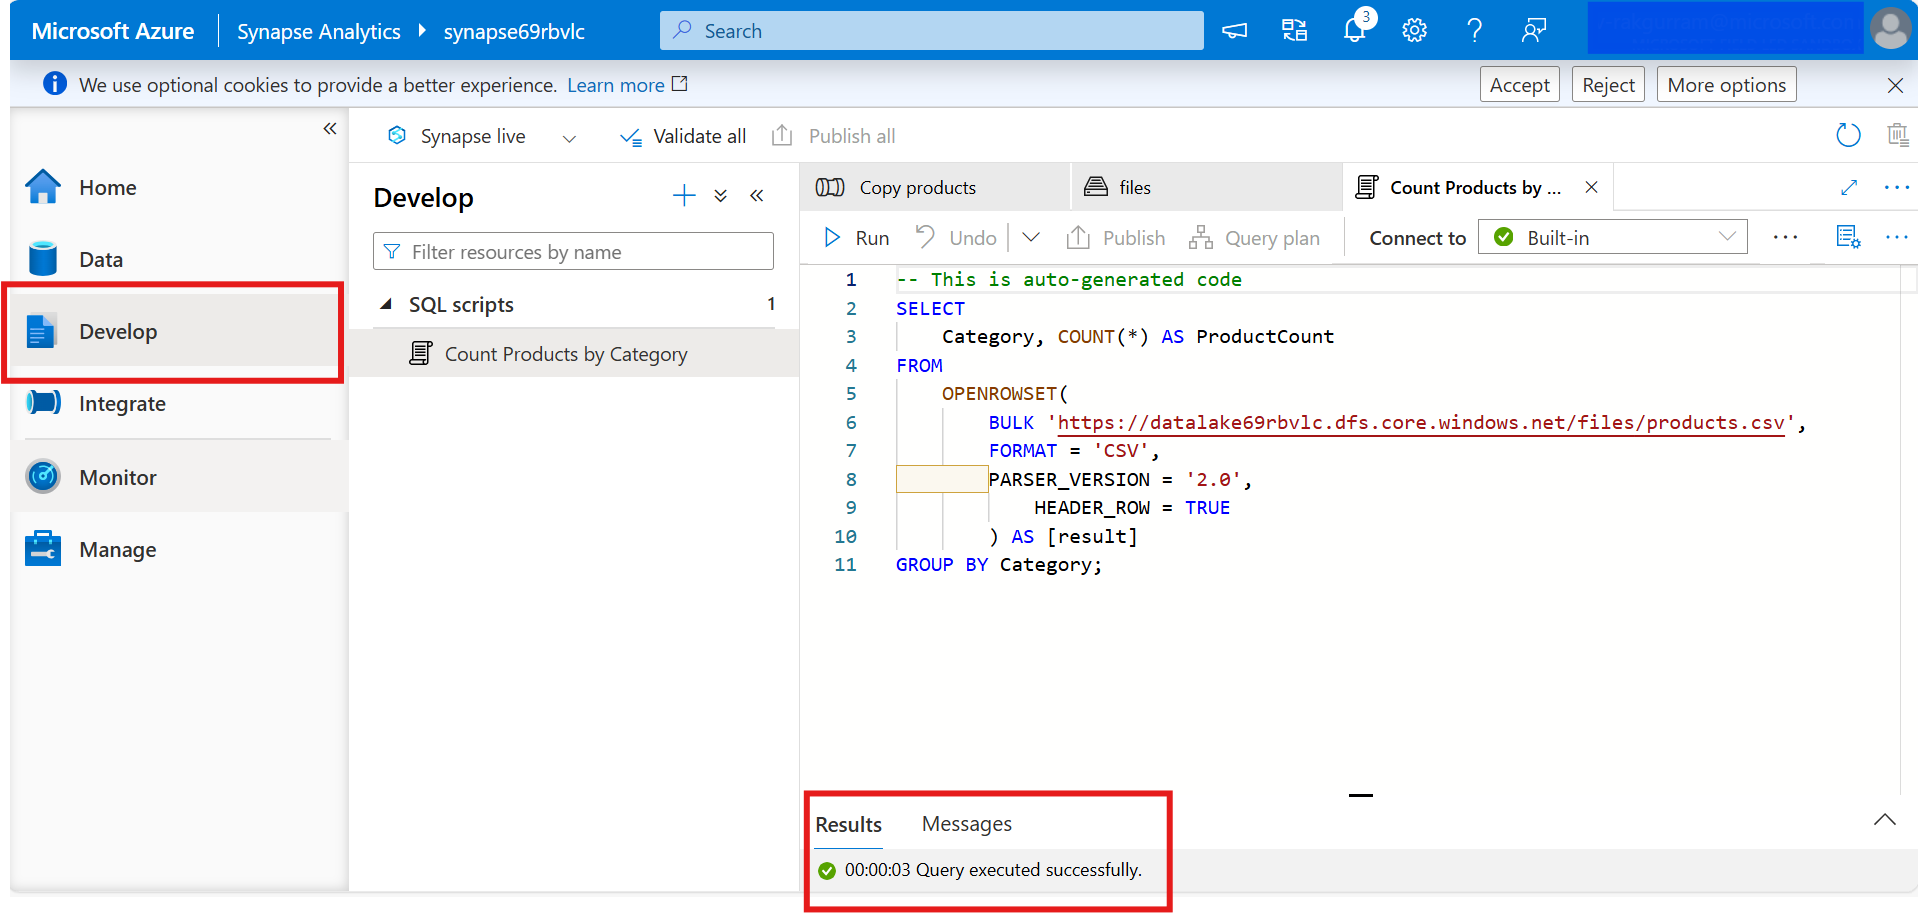Open the portal Settings gear

point(1414,31)
